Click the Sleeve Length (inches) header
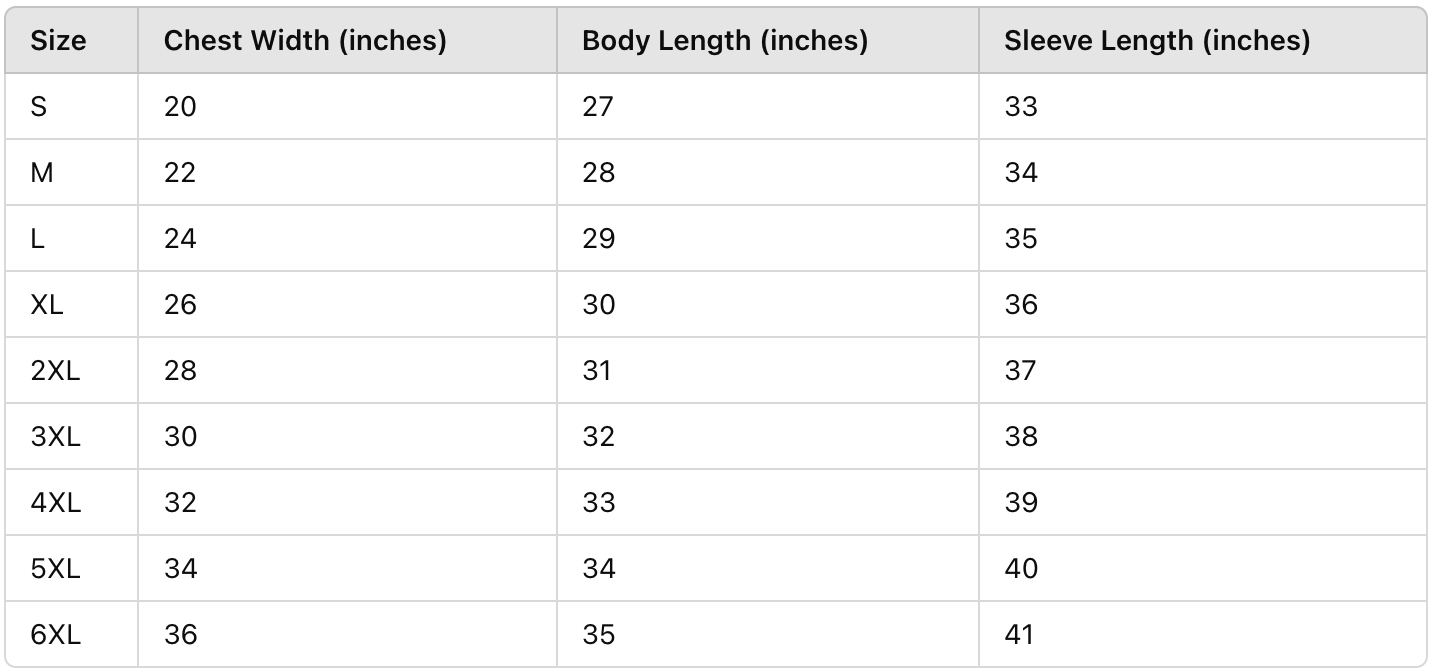1430x668 pixels. point(1157,41)
